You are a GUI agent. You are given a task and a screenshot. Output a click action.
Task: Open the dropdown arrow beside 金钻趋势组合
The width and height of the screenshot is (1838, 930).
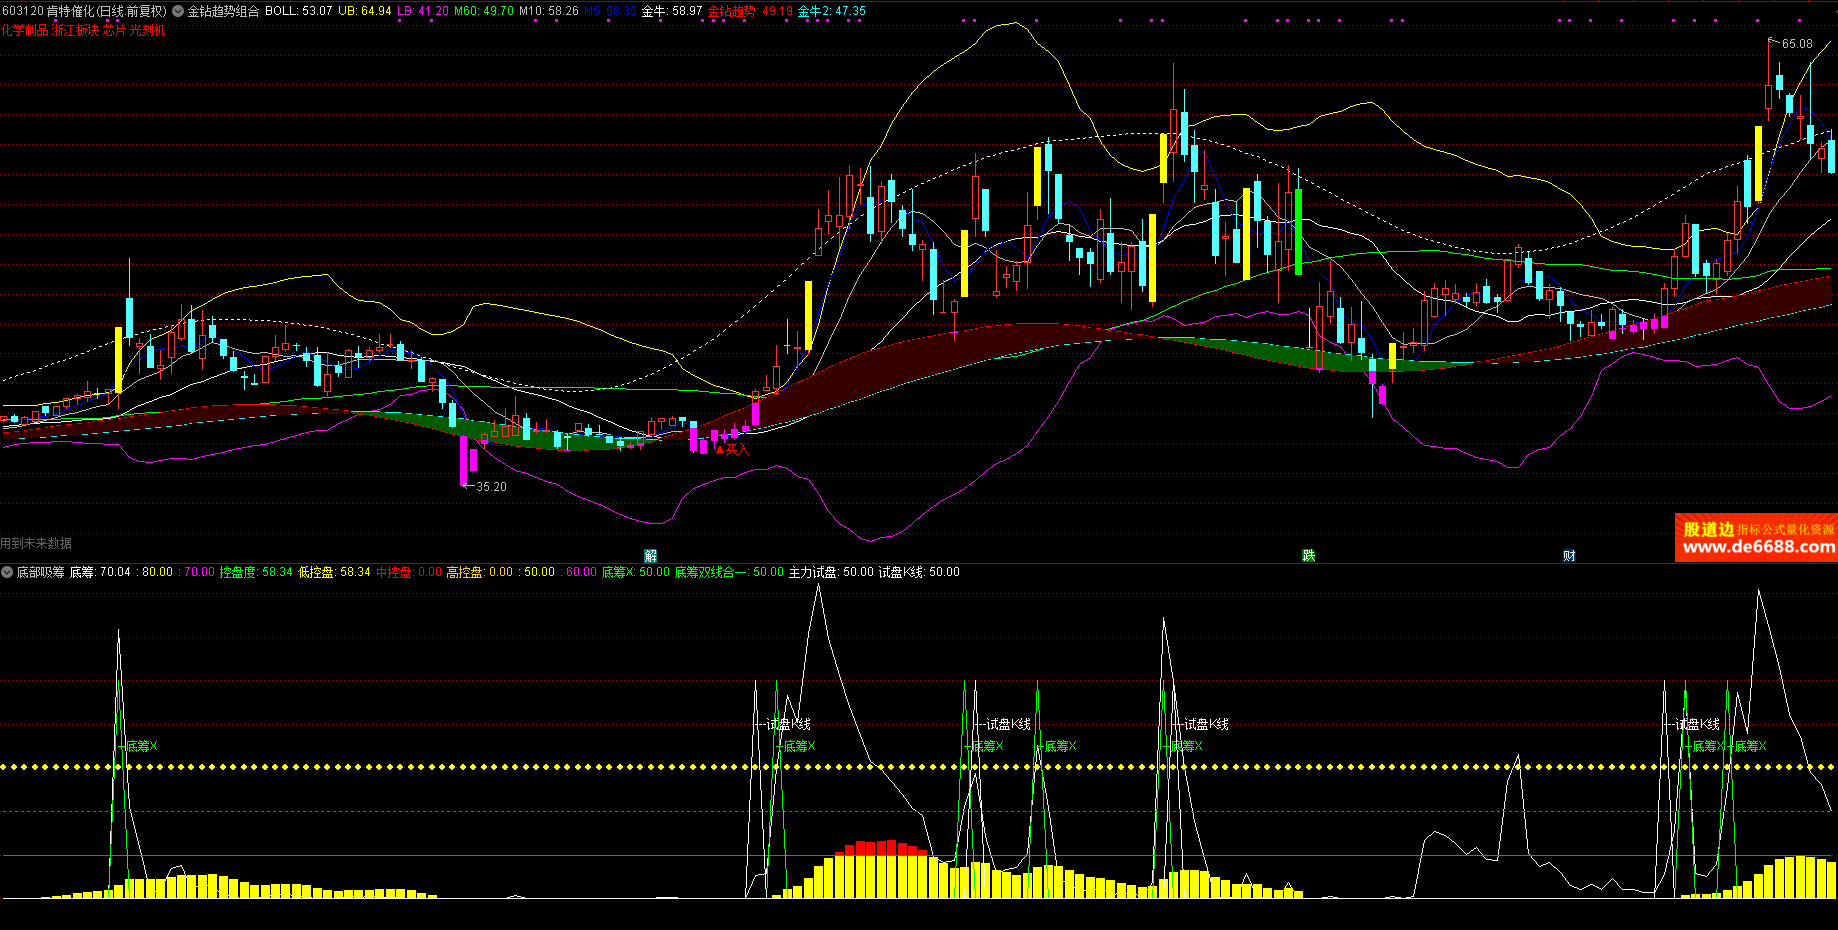tap(178, 11)
